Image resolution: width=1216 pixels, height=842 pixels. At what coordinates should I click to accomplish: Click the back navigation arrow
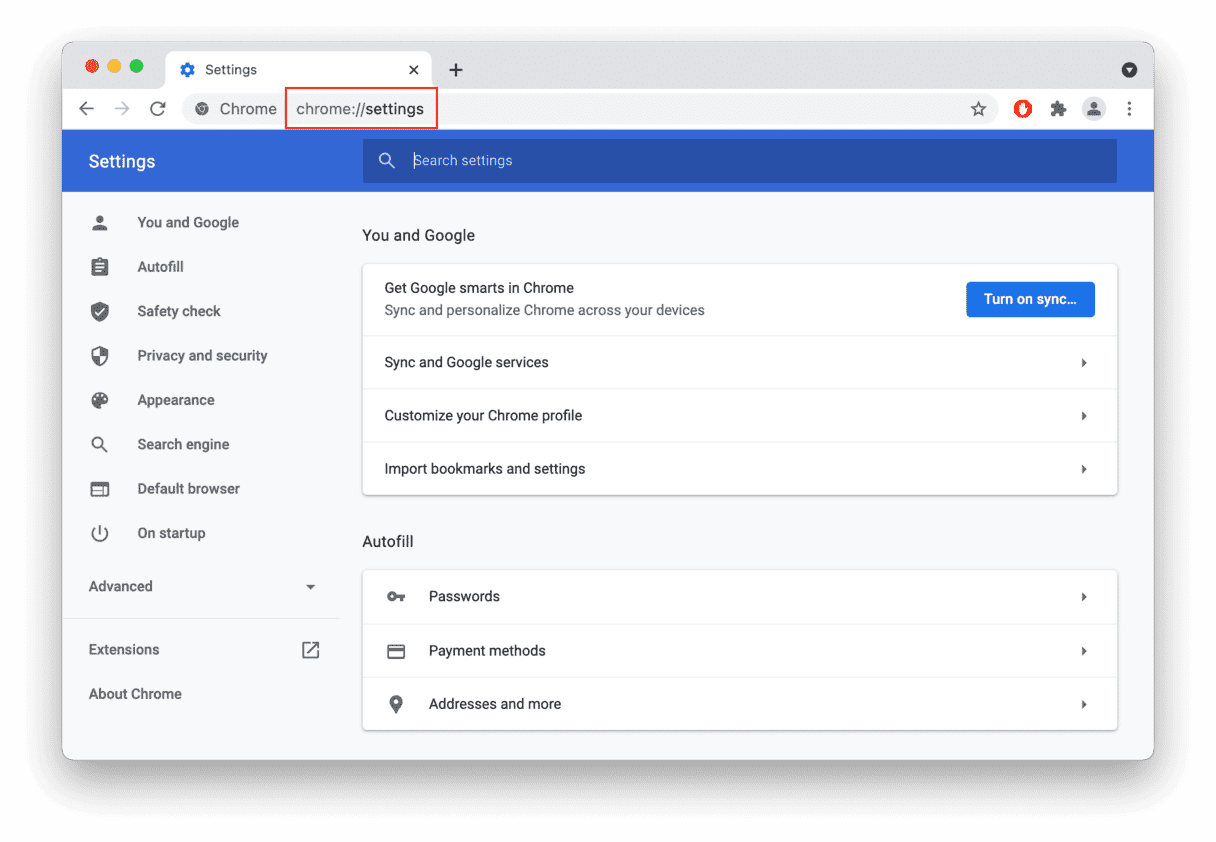(87, 109)
